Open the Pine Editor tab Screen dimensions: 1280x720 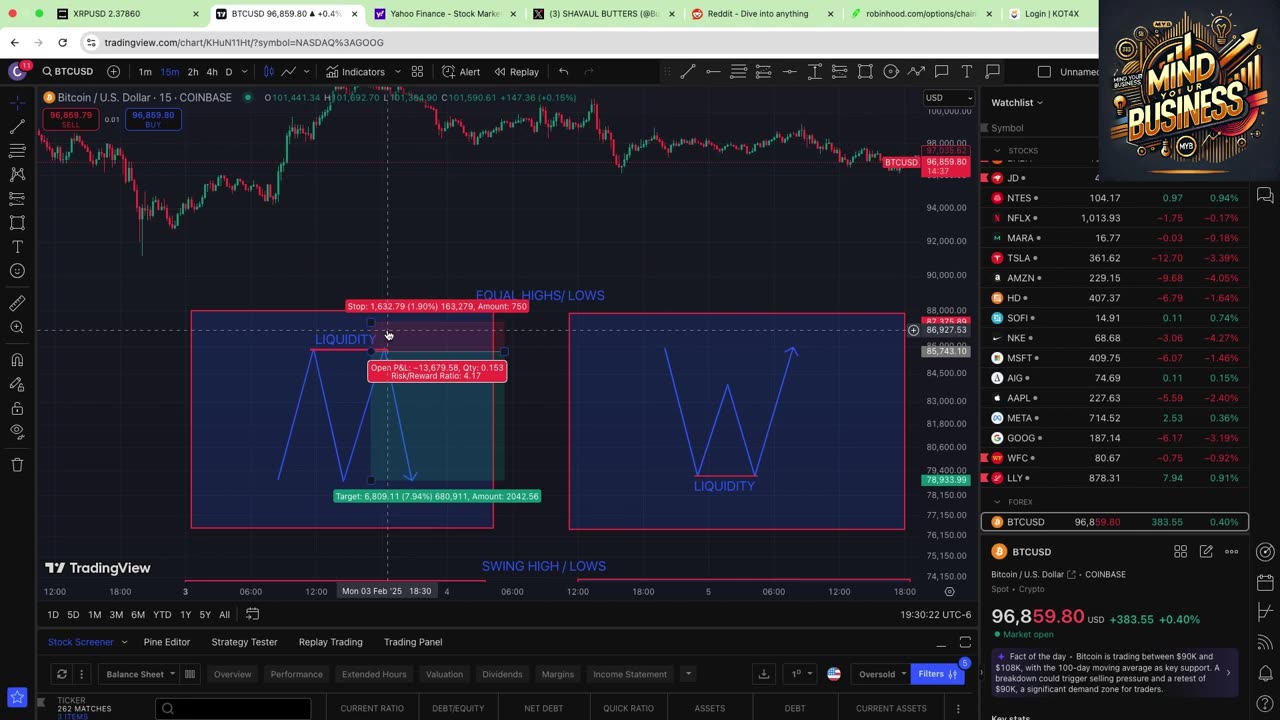[x=166, y=642]
